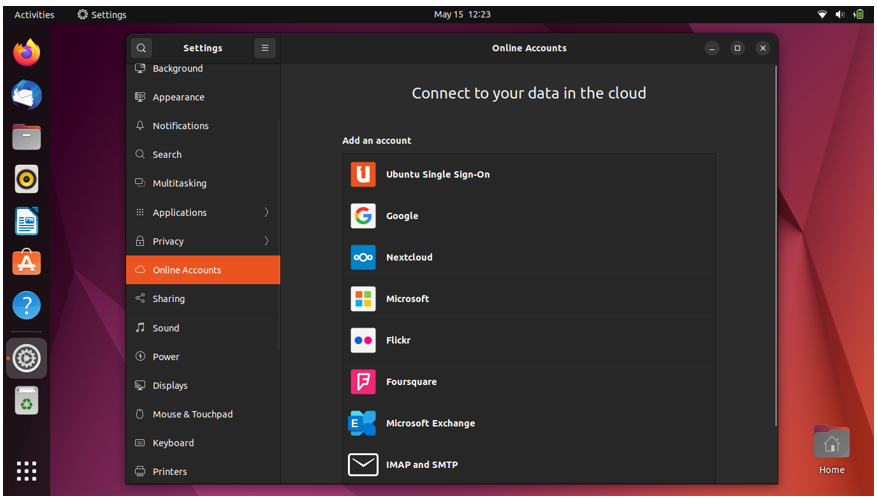
Task: Add a Nextcloud account
Action: (529, 257)
